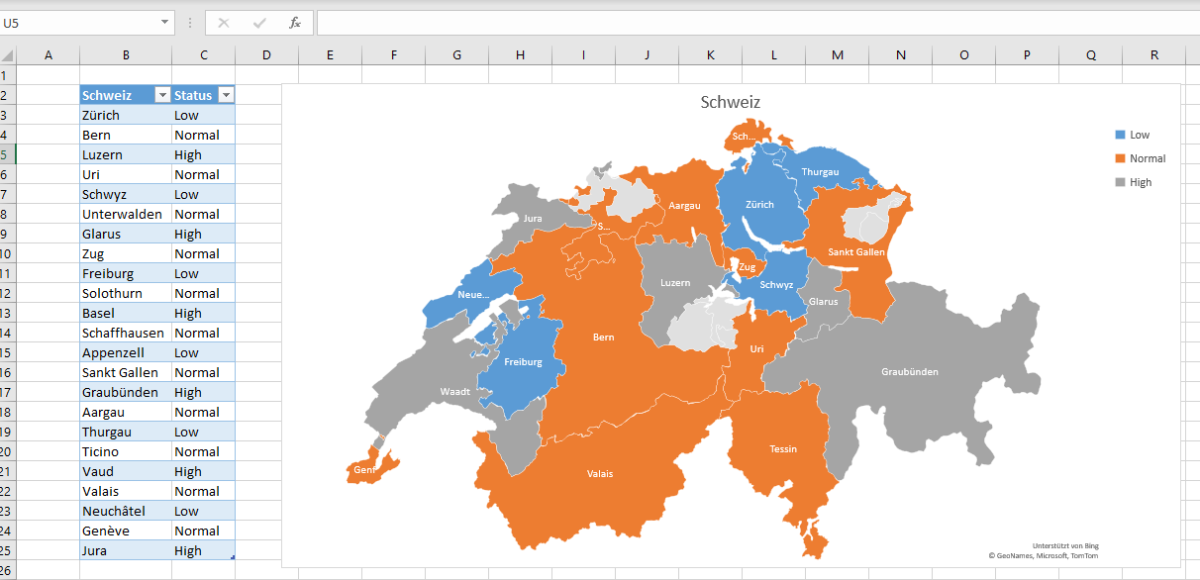Open the Status column filter dropdown
The width and height of the screenshot is (1200, 580).
(x=227, y=94)
